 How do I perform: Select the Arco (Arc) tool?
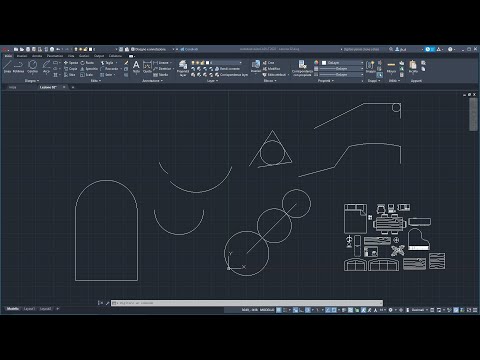tap(46, 66)
